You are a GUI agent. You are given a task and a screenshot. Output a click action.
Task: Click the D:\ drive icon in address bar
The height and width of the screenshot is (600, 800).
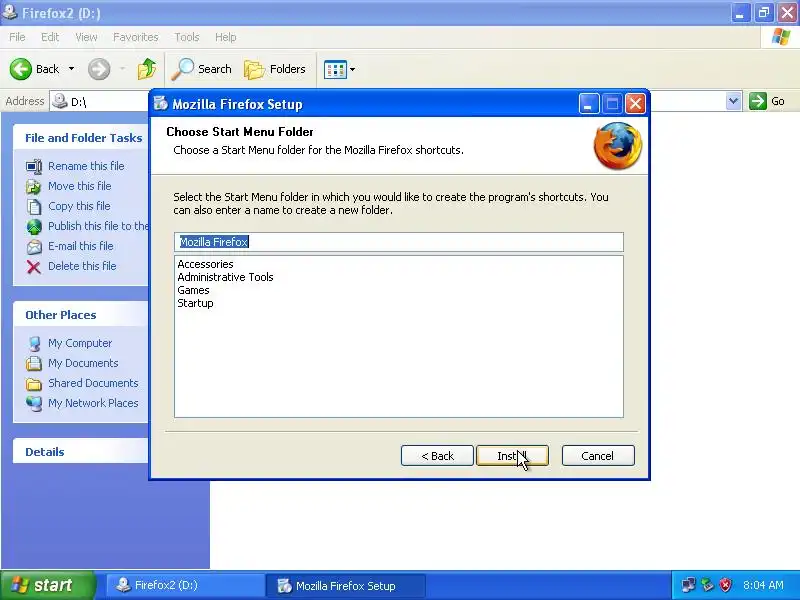pyautogui.click(x=60, y=101)
